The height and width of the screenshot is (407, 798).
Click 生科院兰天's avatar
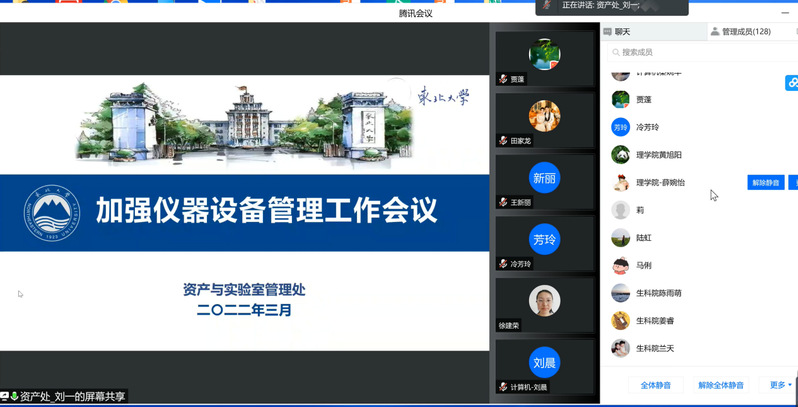tap(620, 348)
